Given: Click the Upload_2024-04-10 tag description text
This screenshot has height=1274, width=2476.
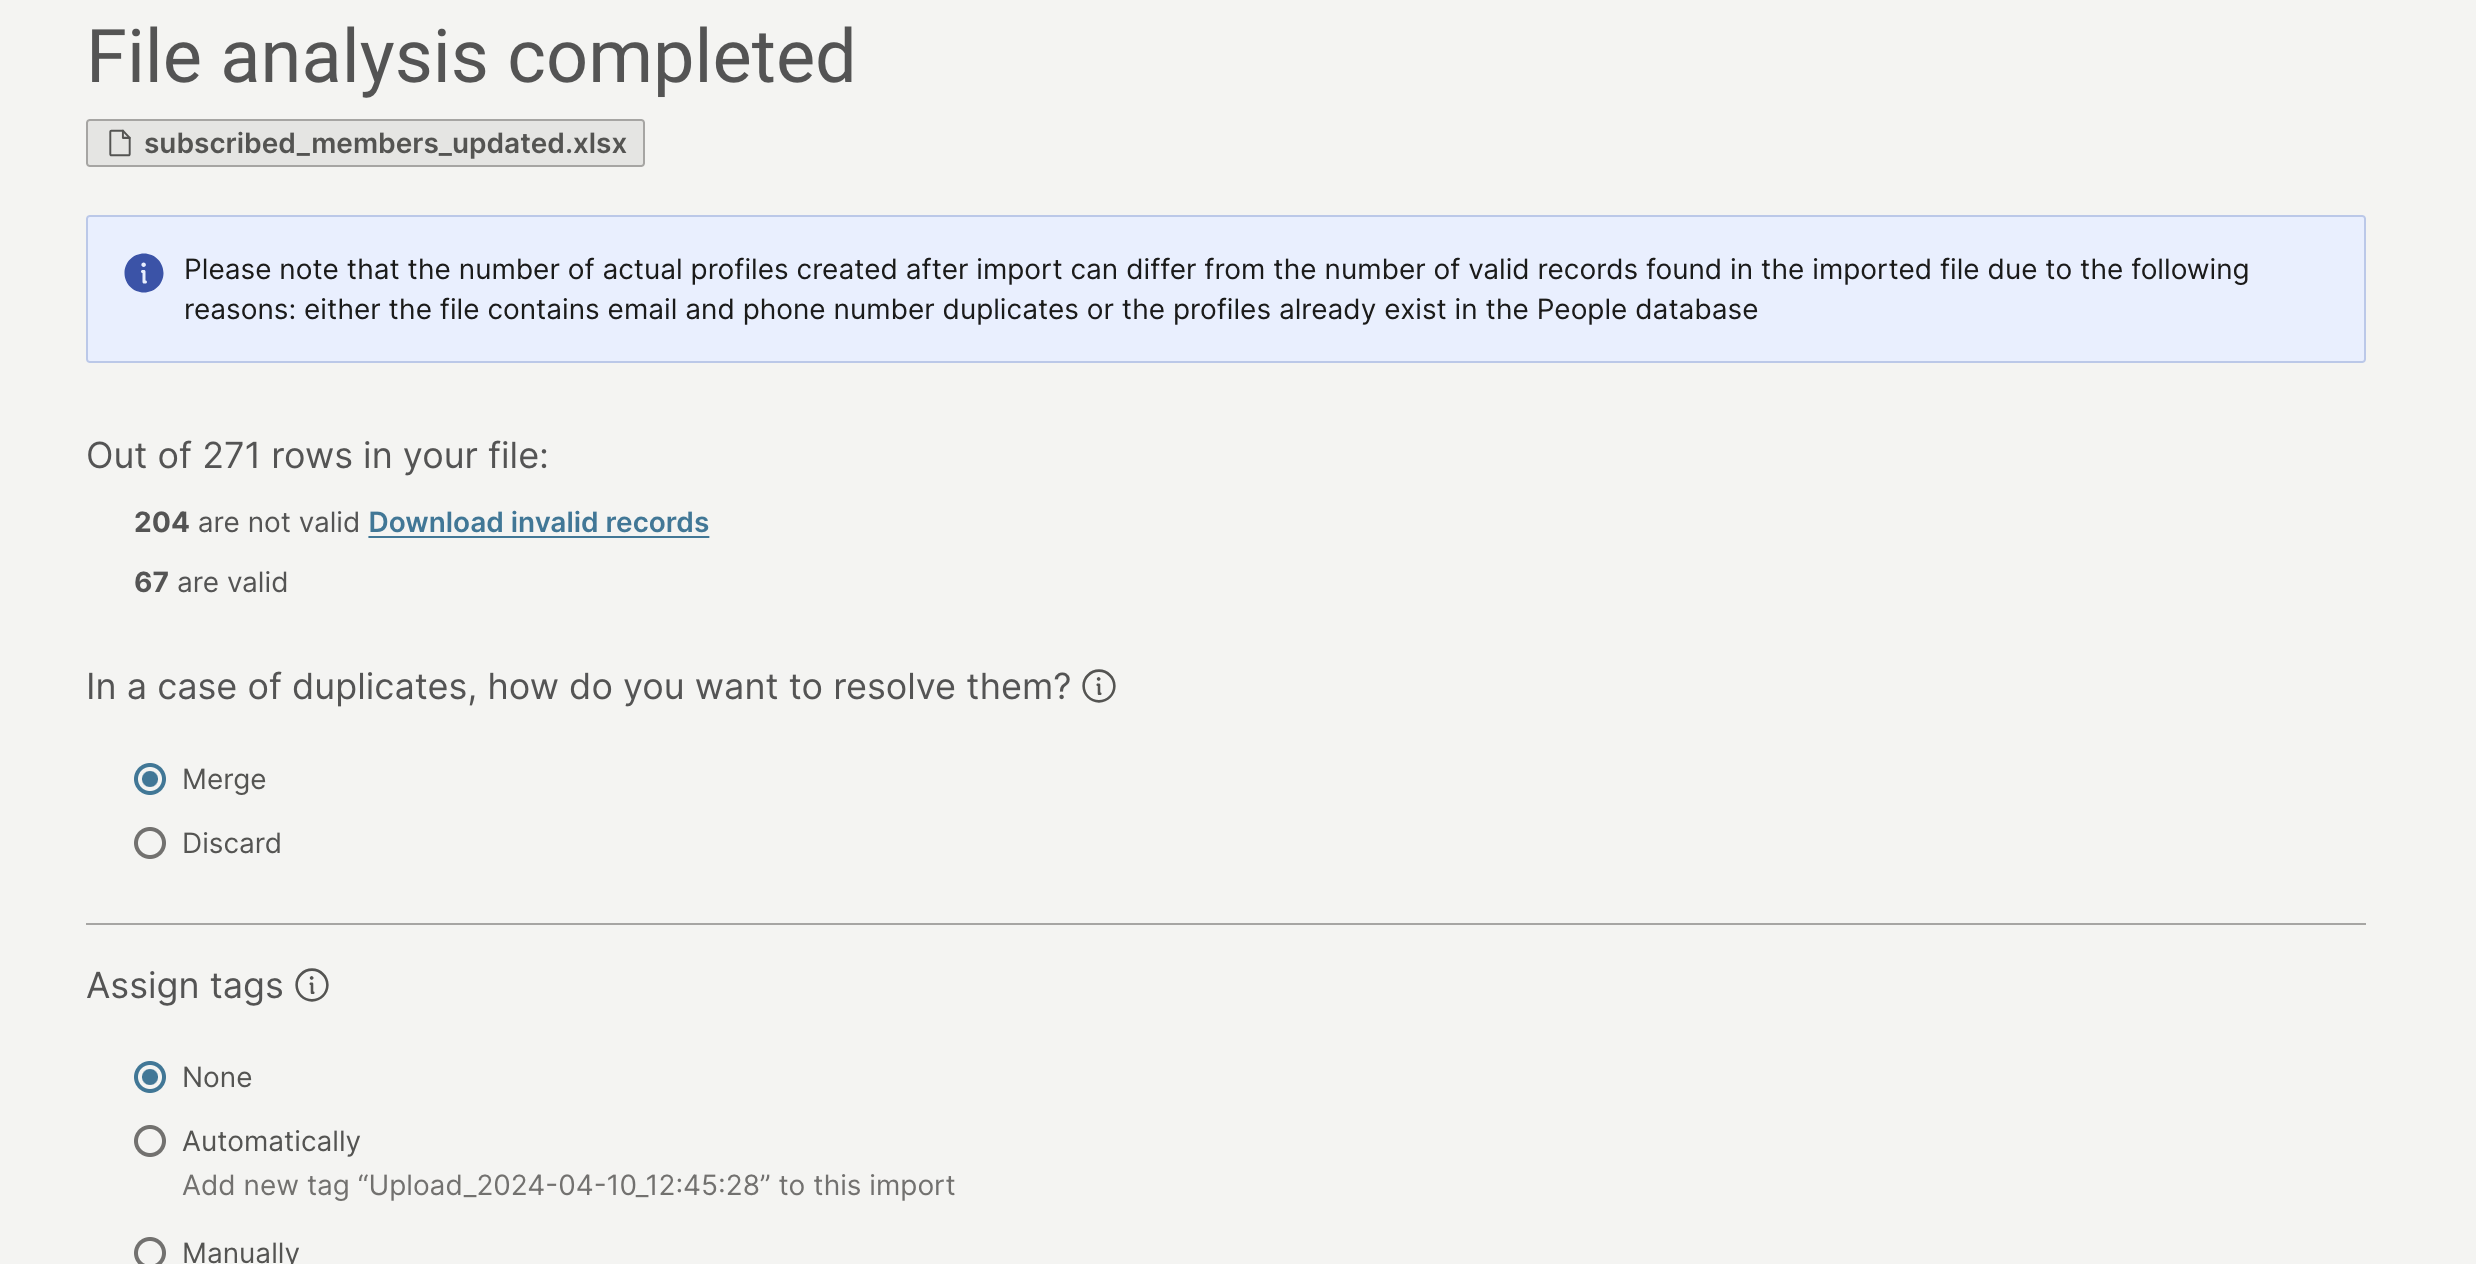Looking at the screenshot, I should coord(568,1186).
